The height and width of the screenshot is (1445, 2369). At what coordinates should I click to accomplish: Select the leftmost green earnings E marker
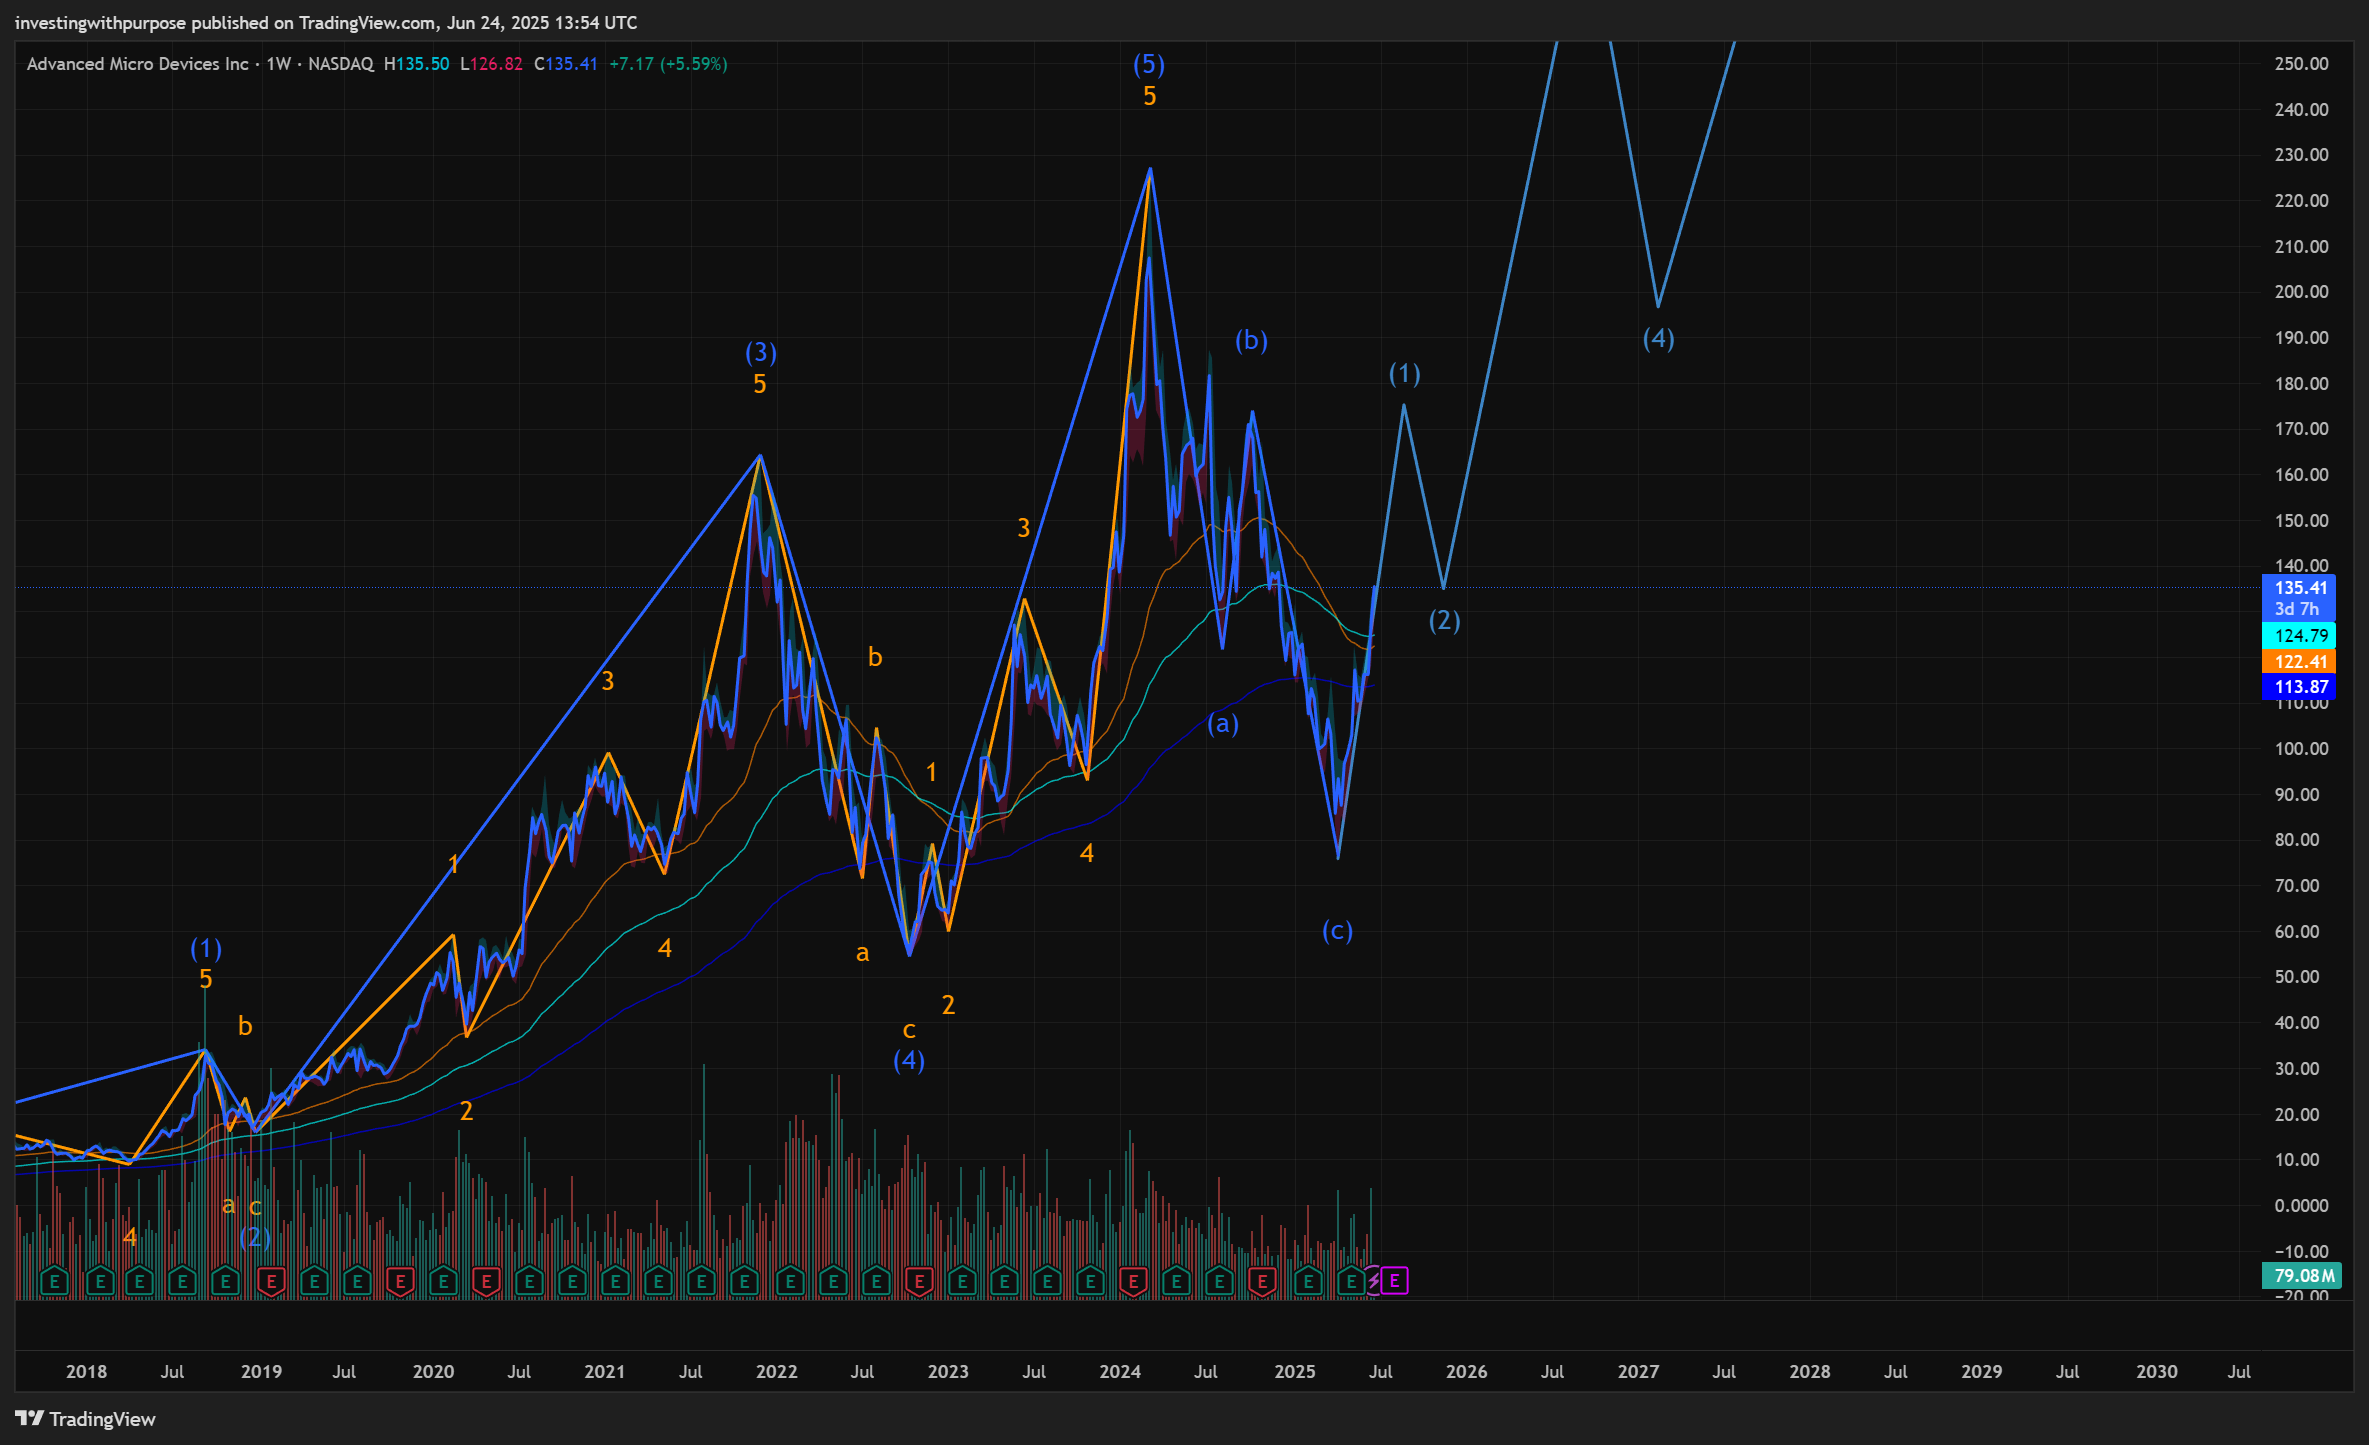(x=55, y=1280)
